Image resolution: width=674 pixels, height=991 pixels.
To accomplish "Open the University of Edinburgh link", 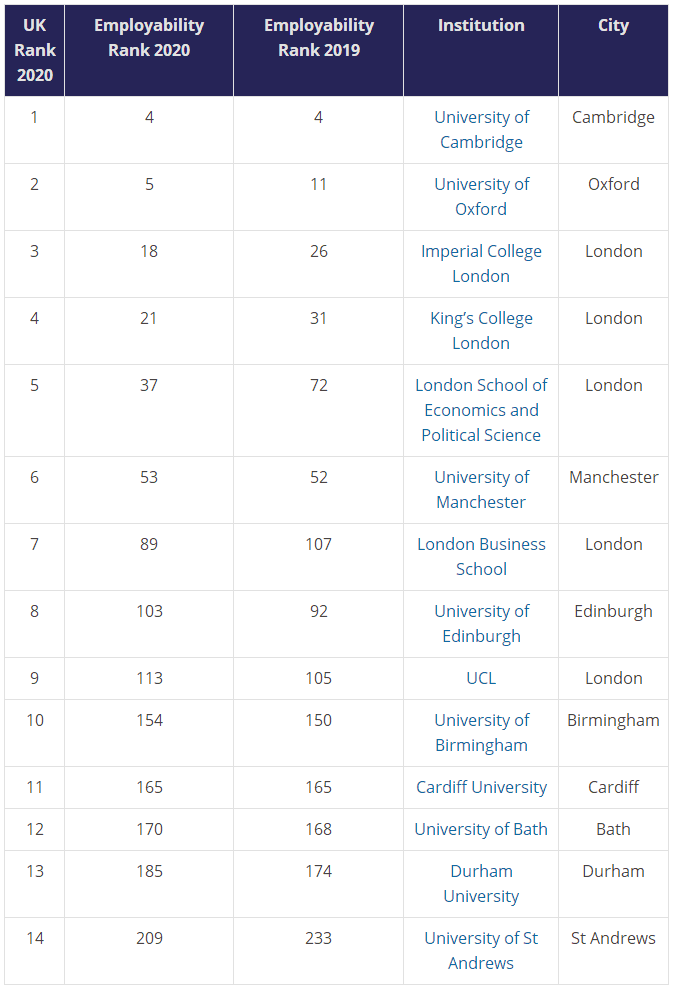I will [x=481, y=624].
